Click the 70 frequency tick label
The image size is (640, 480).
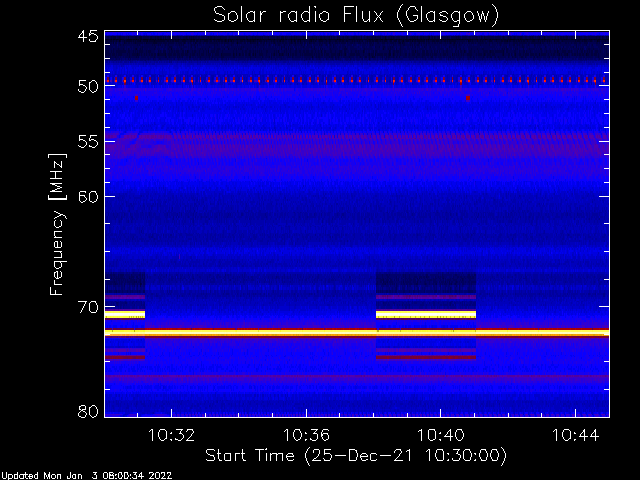pos(88,307)
